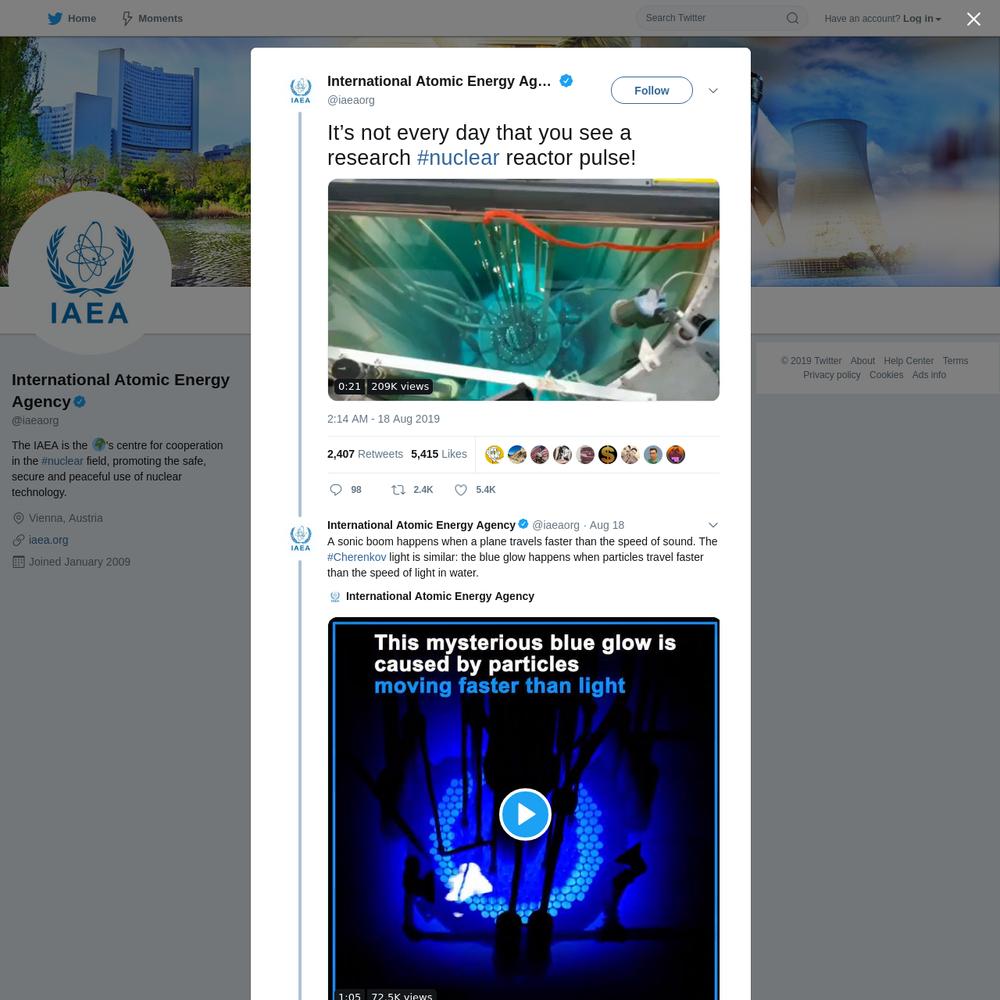1000x1000 pixels.
Task: Open the Log in dropdown
Action: point(922,18)
